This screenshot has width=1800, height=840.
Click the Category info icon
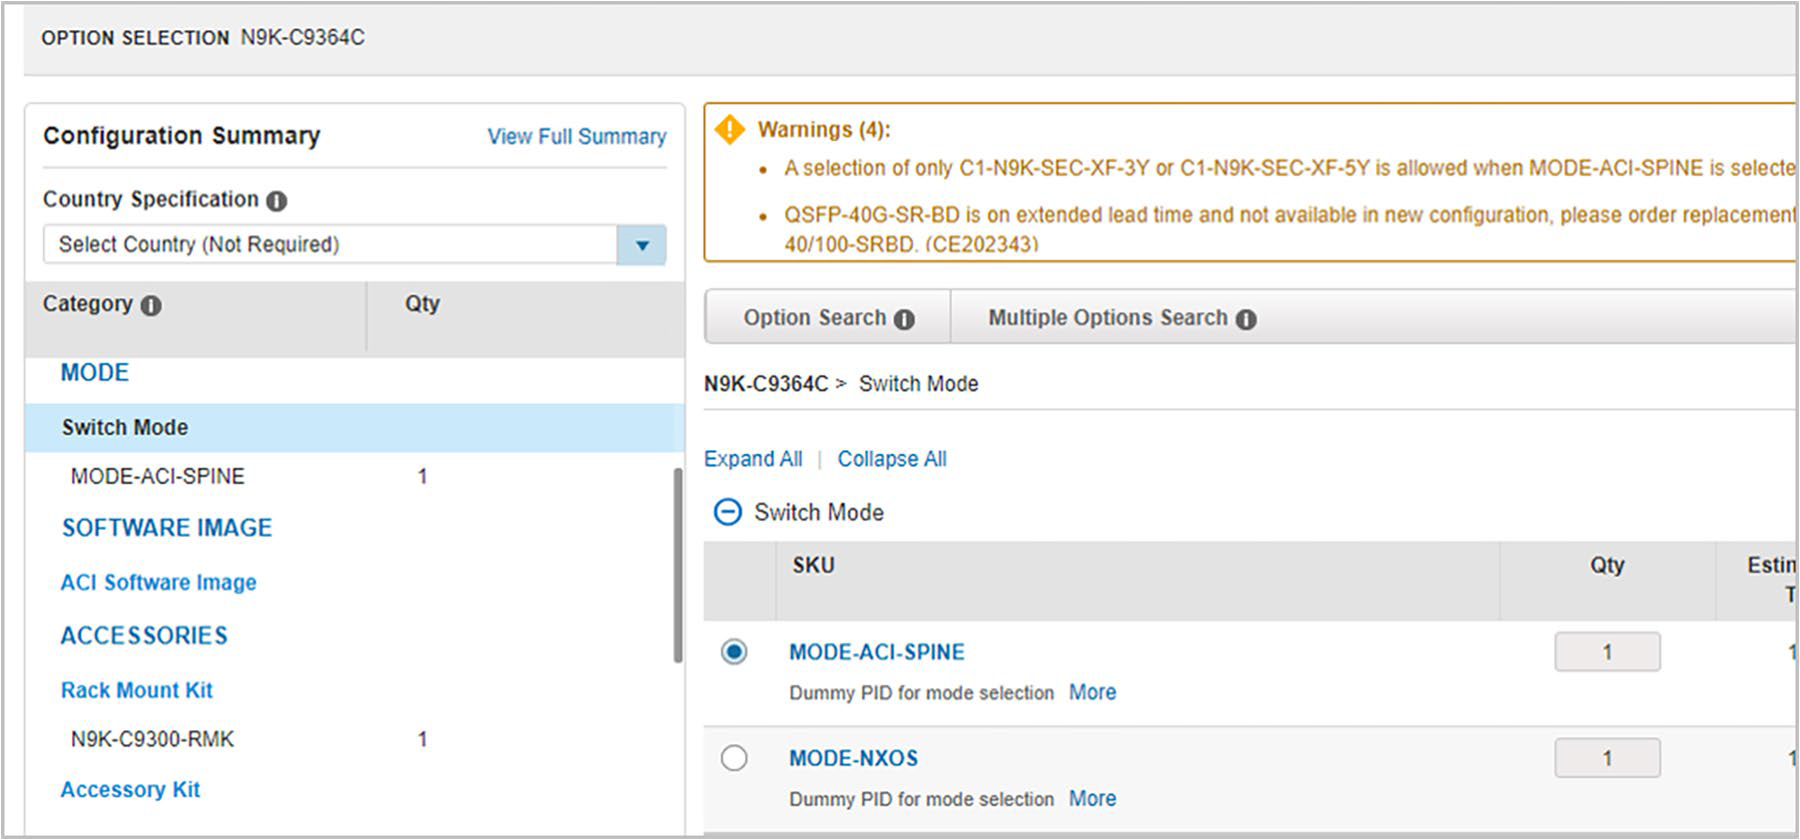(151, 305)
